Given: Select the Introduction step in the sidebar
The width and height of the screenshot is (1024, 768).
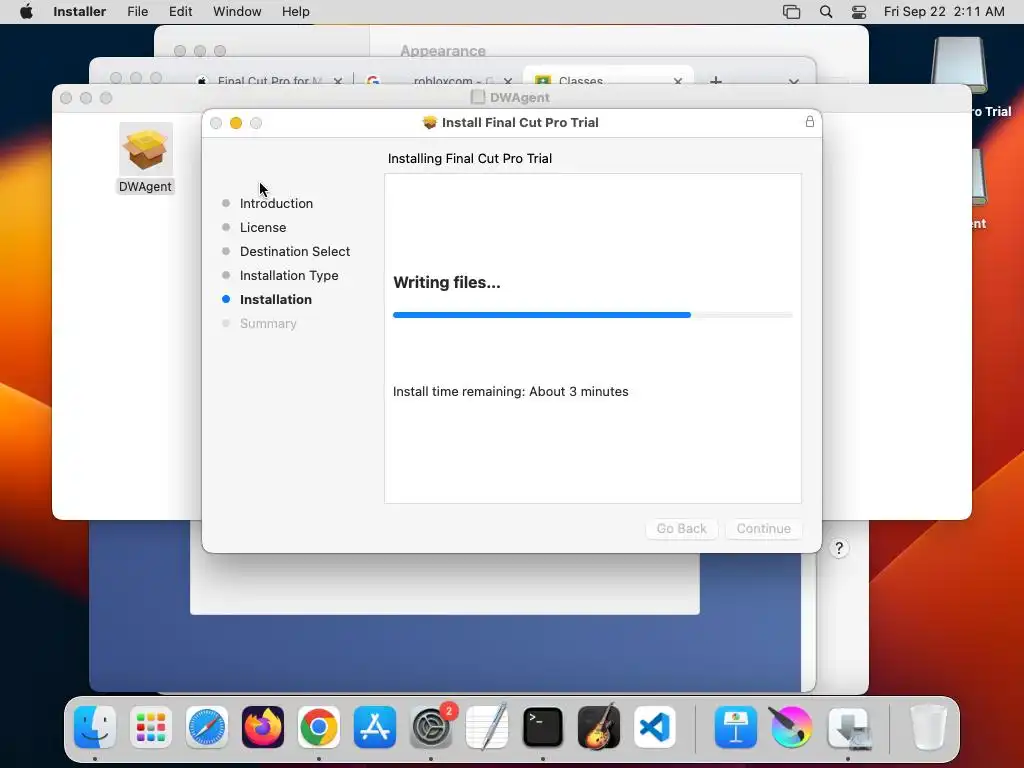Looking at the screenshot, I should click(276, 203).
